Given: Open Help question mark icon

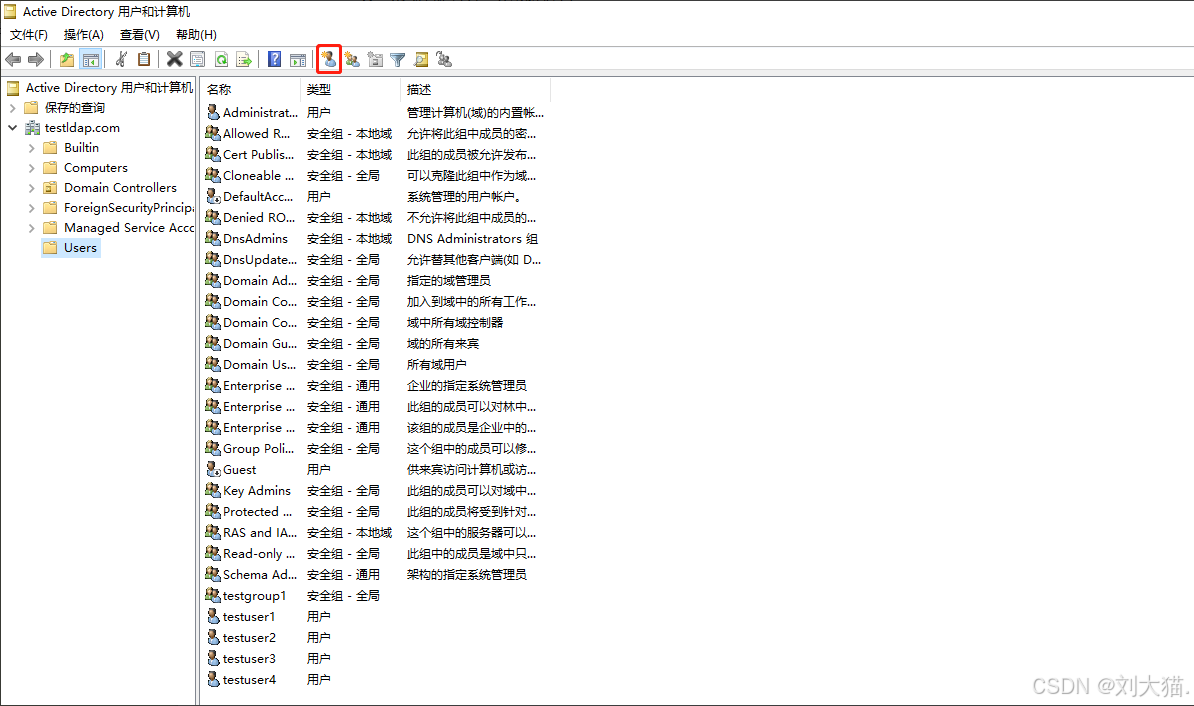Looking at the screenshot, I should tap(275, 59).
